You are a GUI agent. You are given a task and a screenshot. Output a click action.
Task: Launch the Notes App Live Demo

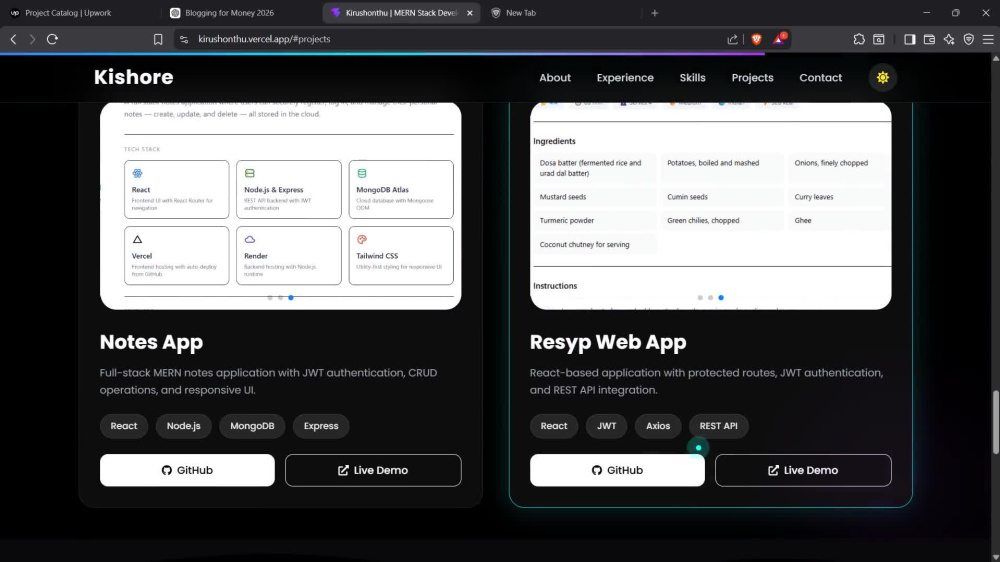click(x=373, y=470)
